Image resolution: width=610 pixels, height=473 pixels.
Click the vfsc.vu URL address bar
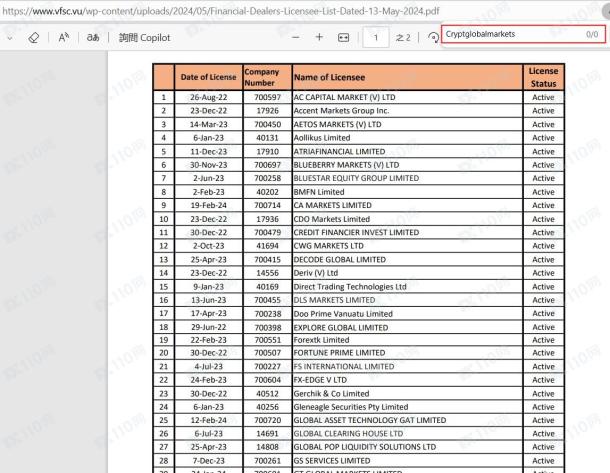pyautogui.click(x=221, y=11)
